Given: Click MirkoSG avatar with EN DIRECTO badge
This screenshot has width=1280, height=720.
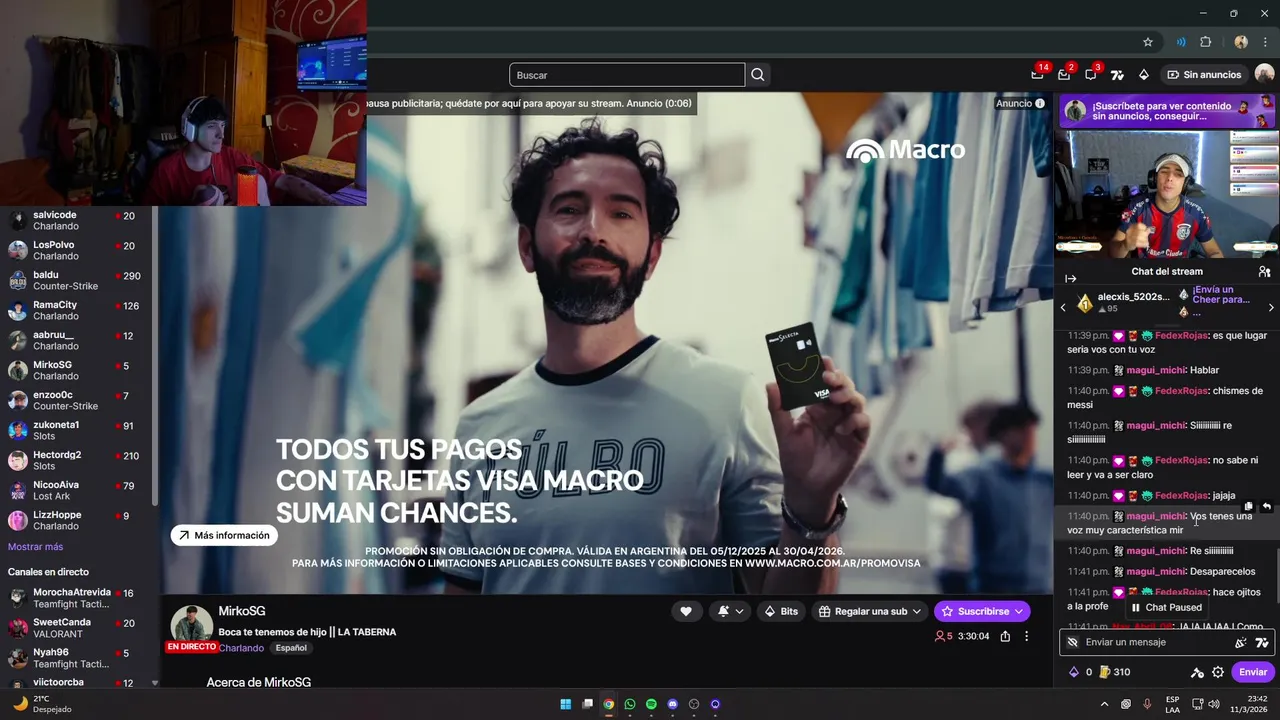Looking at the screenshot, I should pos(191,628).
